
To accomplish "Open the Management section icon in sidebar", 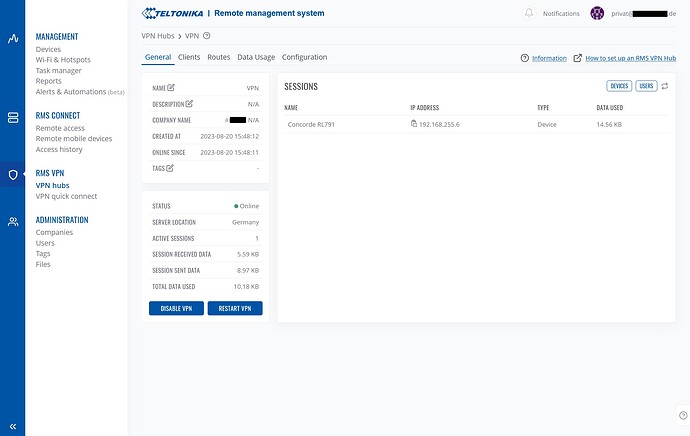I will 13,39.
